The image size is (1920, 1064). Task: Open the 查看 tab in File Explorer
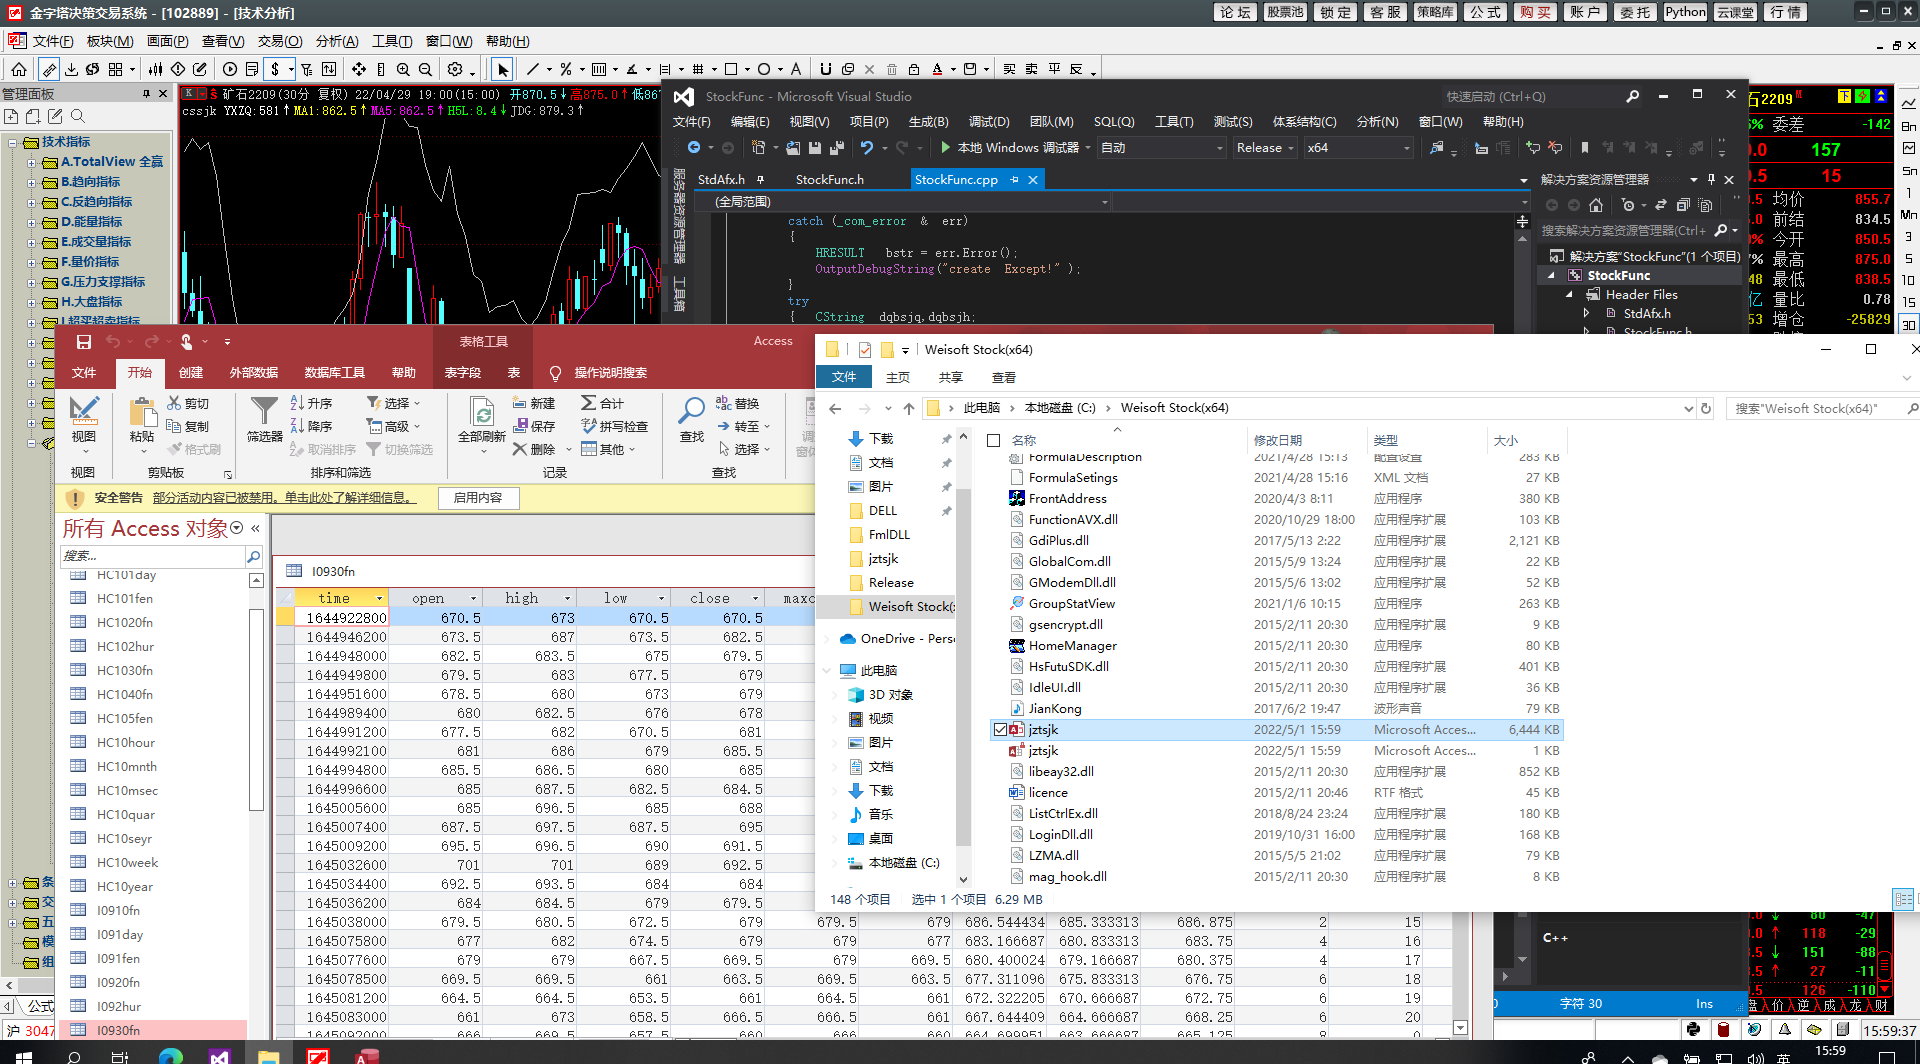tap(1003, 377)
